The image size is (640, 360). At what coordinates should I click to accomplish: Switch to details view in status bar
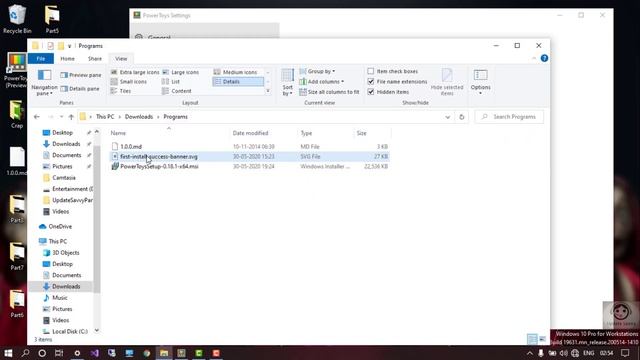click(x=532, y=339)
